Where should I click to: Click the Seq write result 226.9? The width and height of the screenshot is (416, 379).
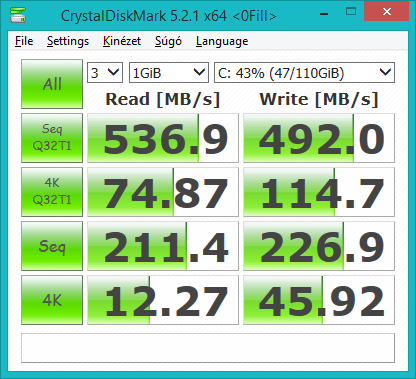319,246
